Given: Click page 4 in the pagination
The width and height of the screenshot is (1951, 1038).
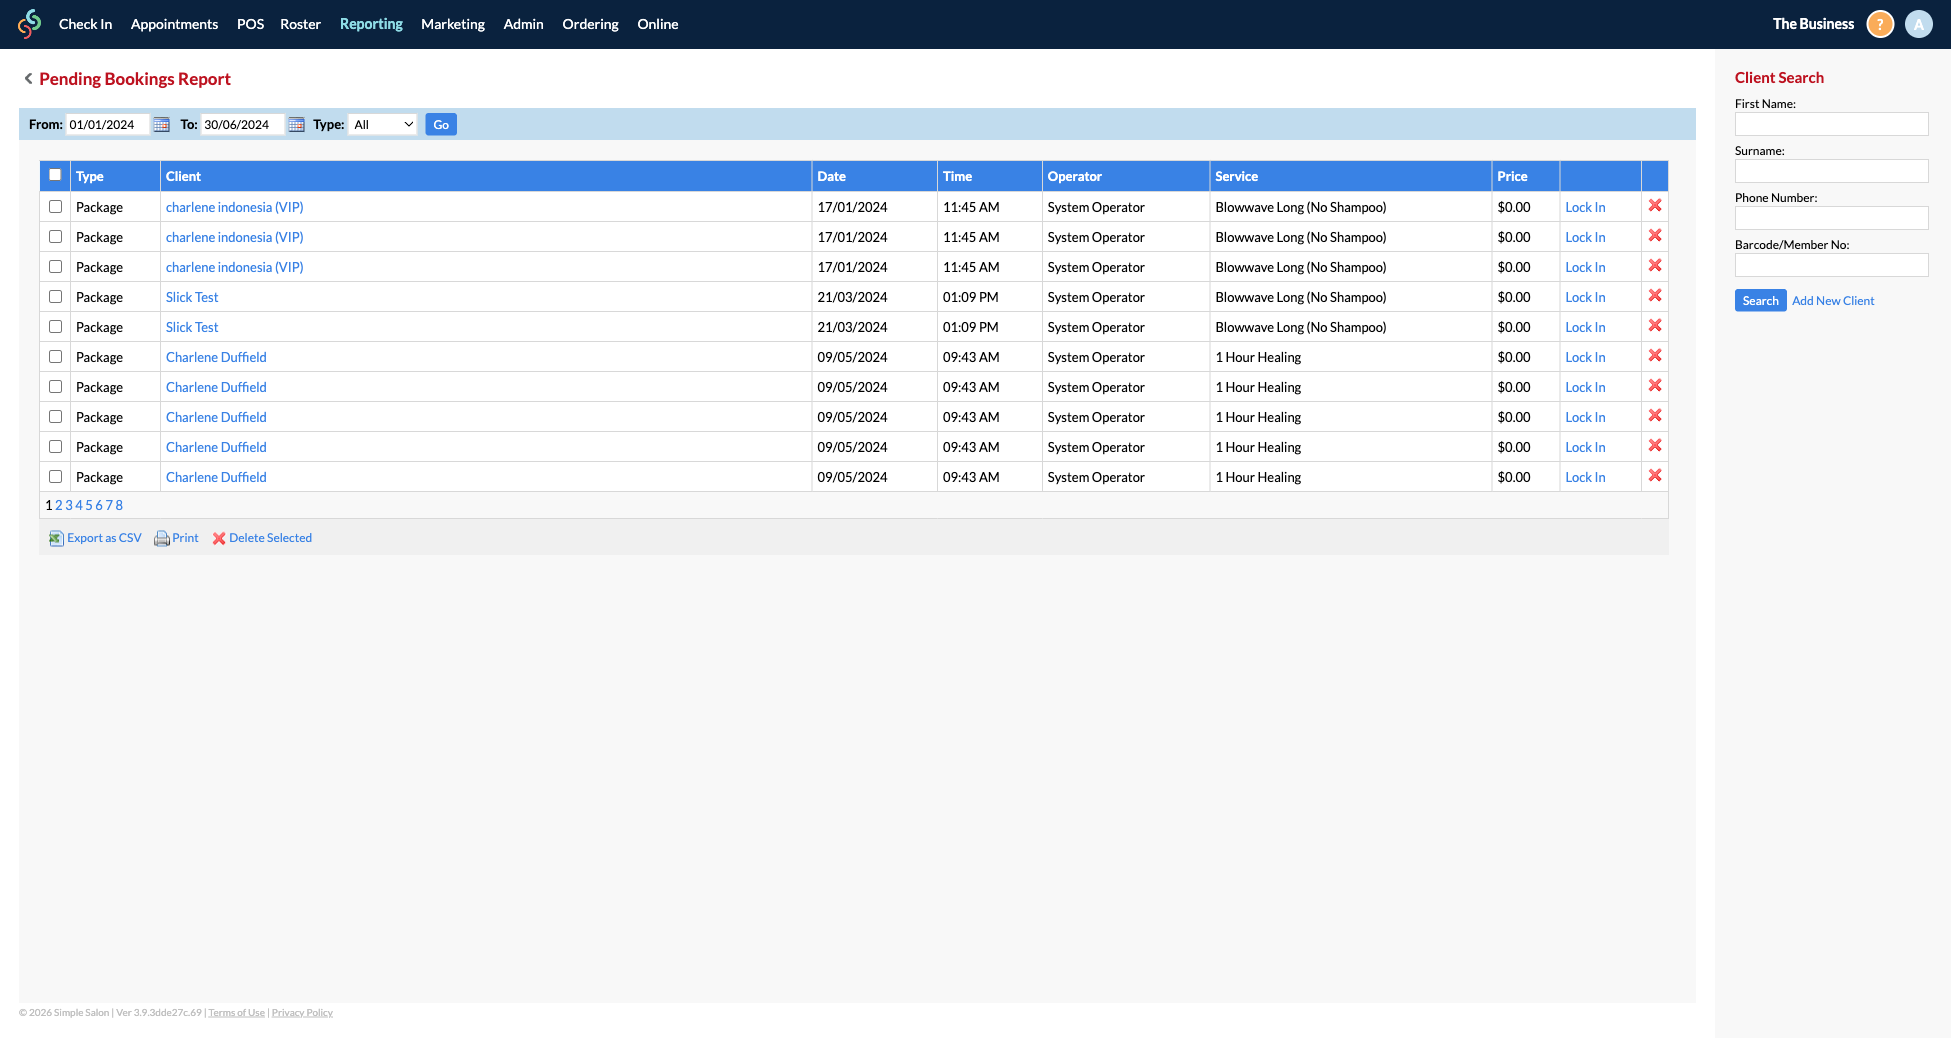Looking at the screenshot, I should pyautogui.click(x=79, y=505).
